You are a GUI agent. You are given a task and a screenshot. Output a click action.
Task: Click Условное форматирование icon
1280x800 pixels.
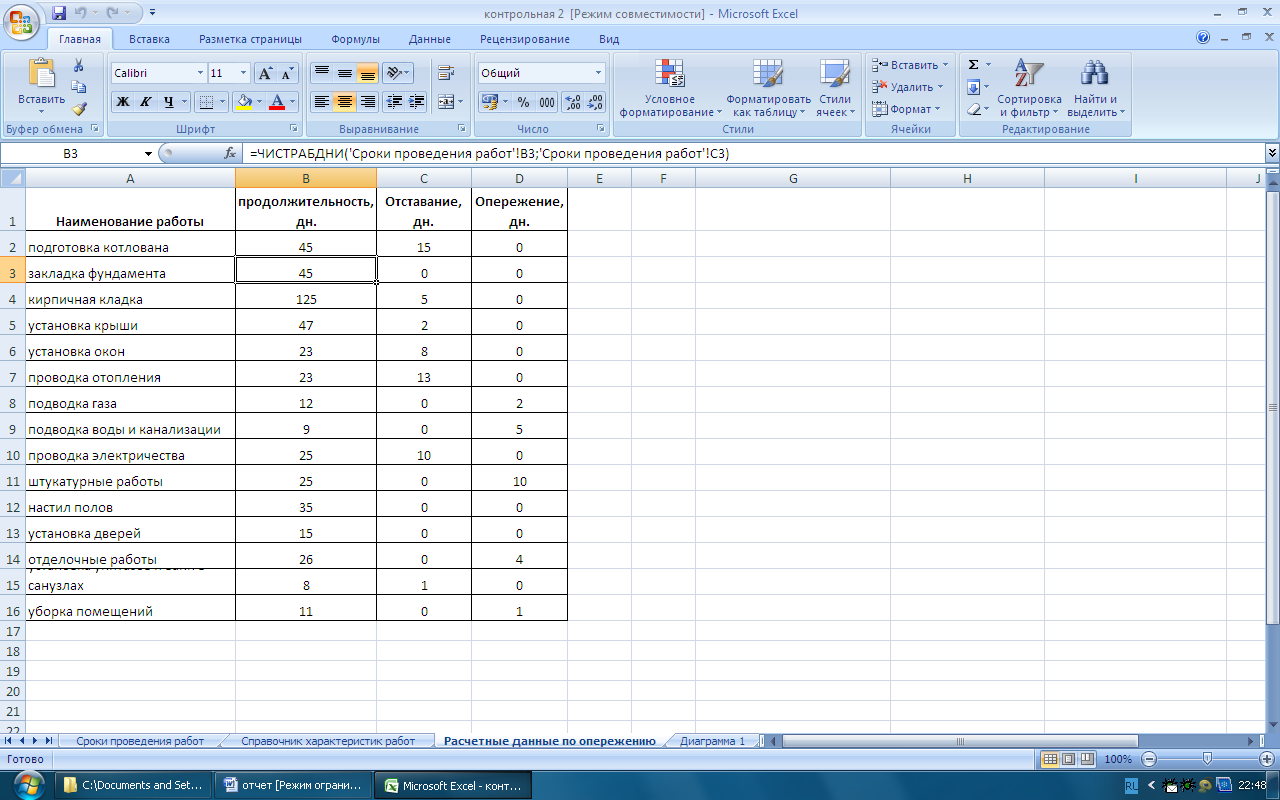click(x=669, y=88)
